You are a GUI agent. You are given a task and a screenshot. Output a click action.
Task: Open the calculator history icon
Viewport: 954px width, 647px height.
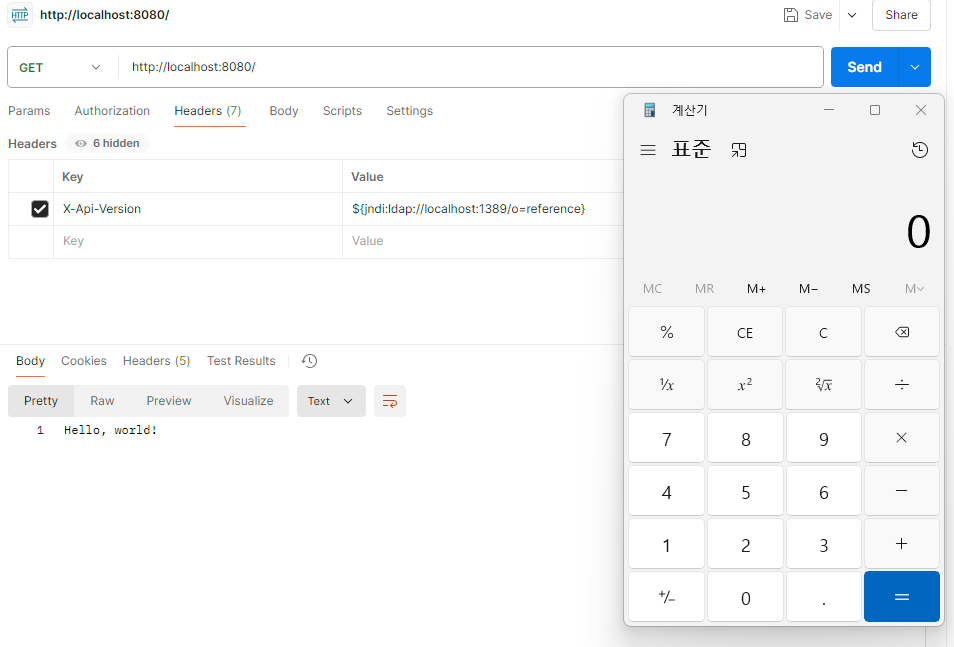tap(919, 150)
